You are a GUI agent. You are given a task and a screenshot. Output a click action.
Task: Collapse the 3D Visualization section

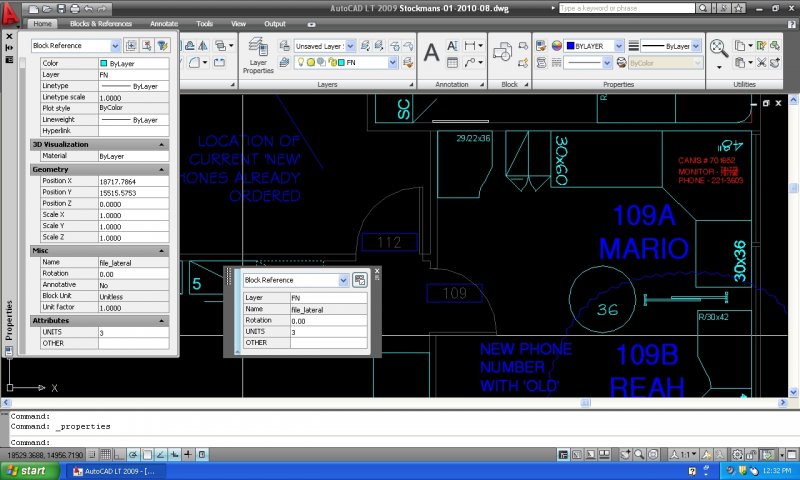click(161, 144)
